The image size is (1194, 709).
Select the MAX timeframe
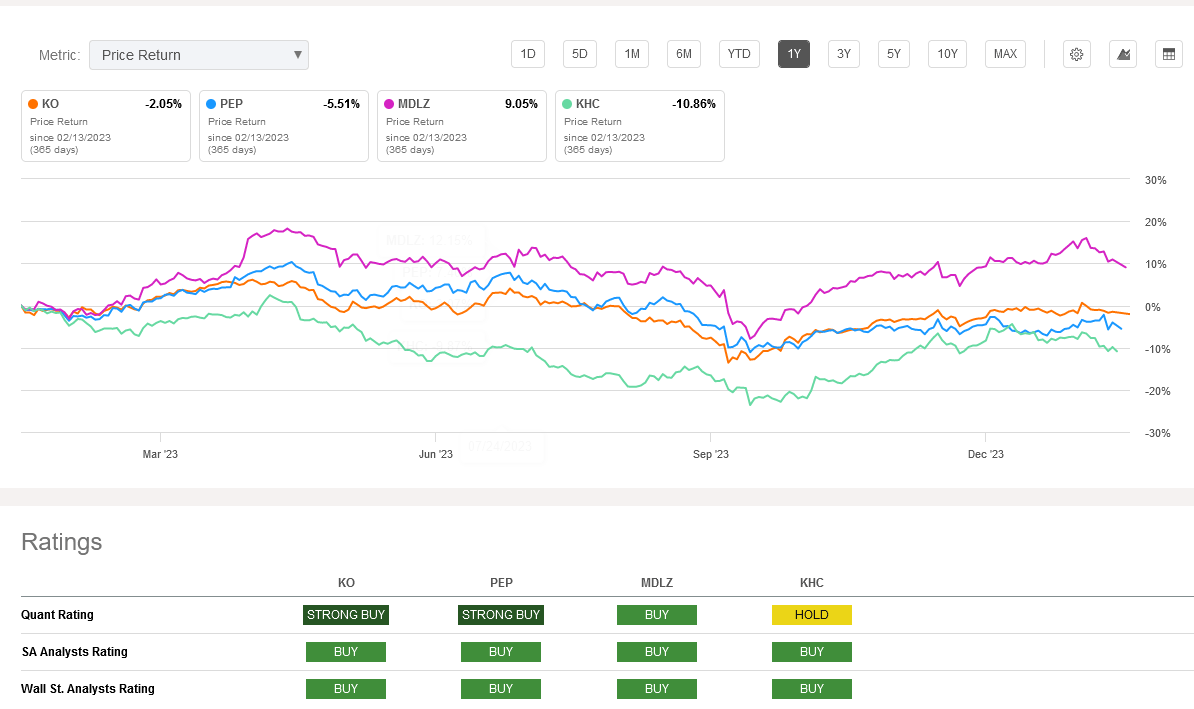pos(1005,54)
